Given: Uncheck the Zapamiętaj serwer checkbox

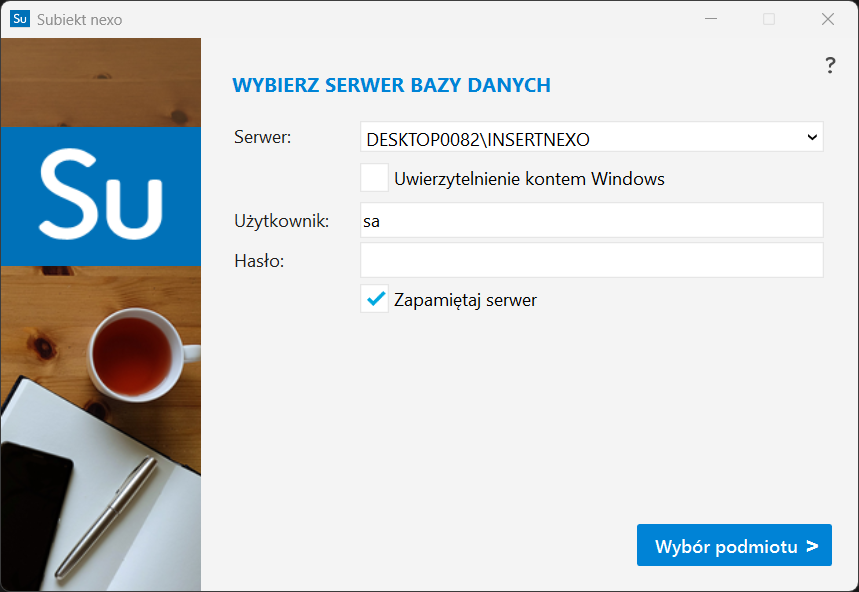Looking at the screenshot, I should (374, 298).
